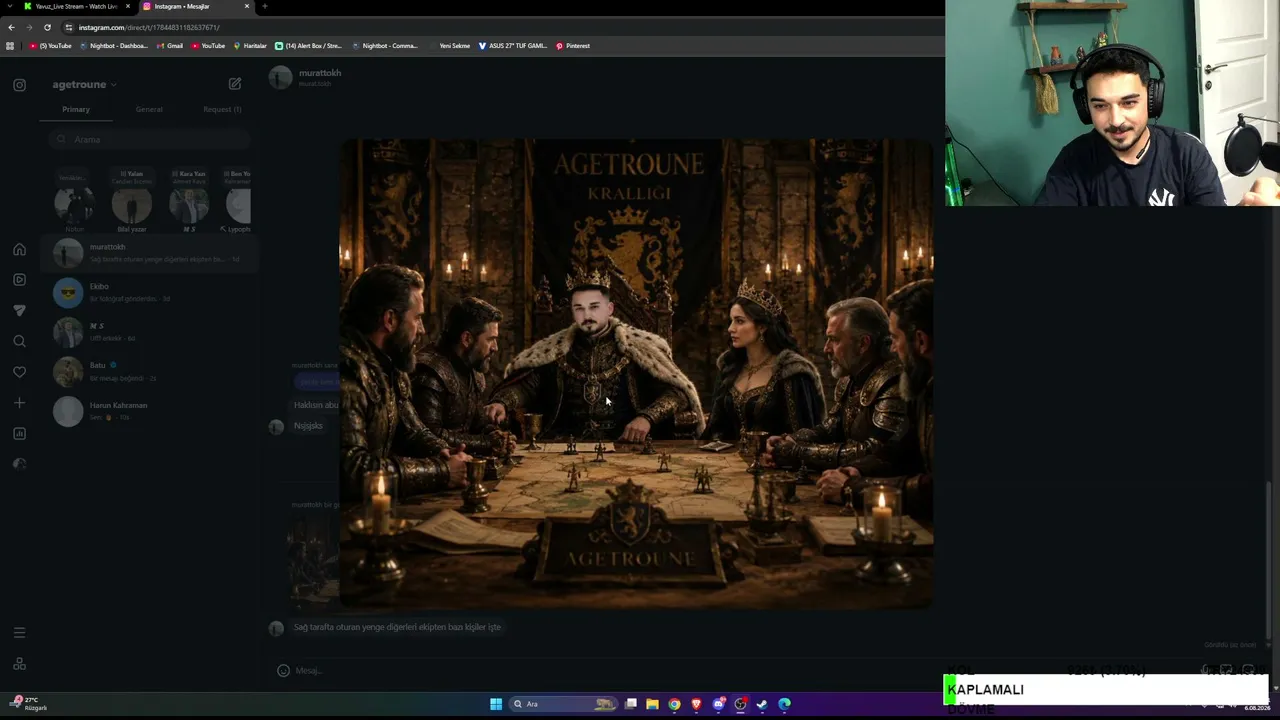Image resolution: width=1280 pixels, height=720 pixels.
Task: Open the Nightbot - Comma... bookmark
Action: point(385,46)
